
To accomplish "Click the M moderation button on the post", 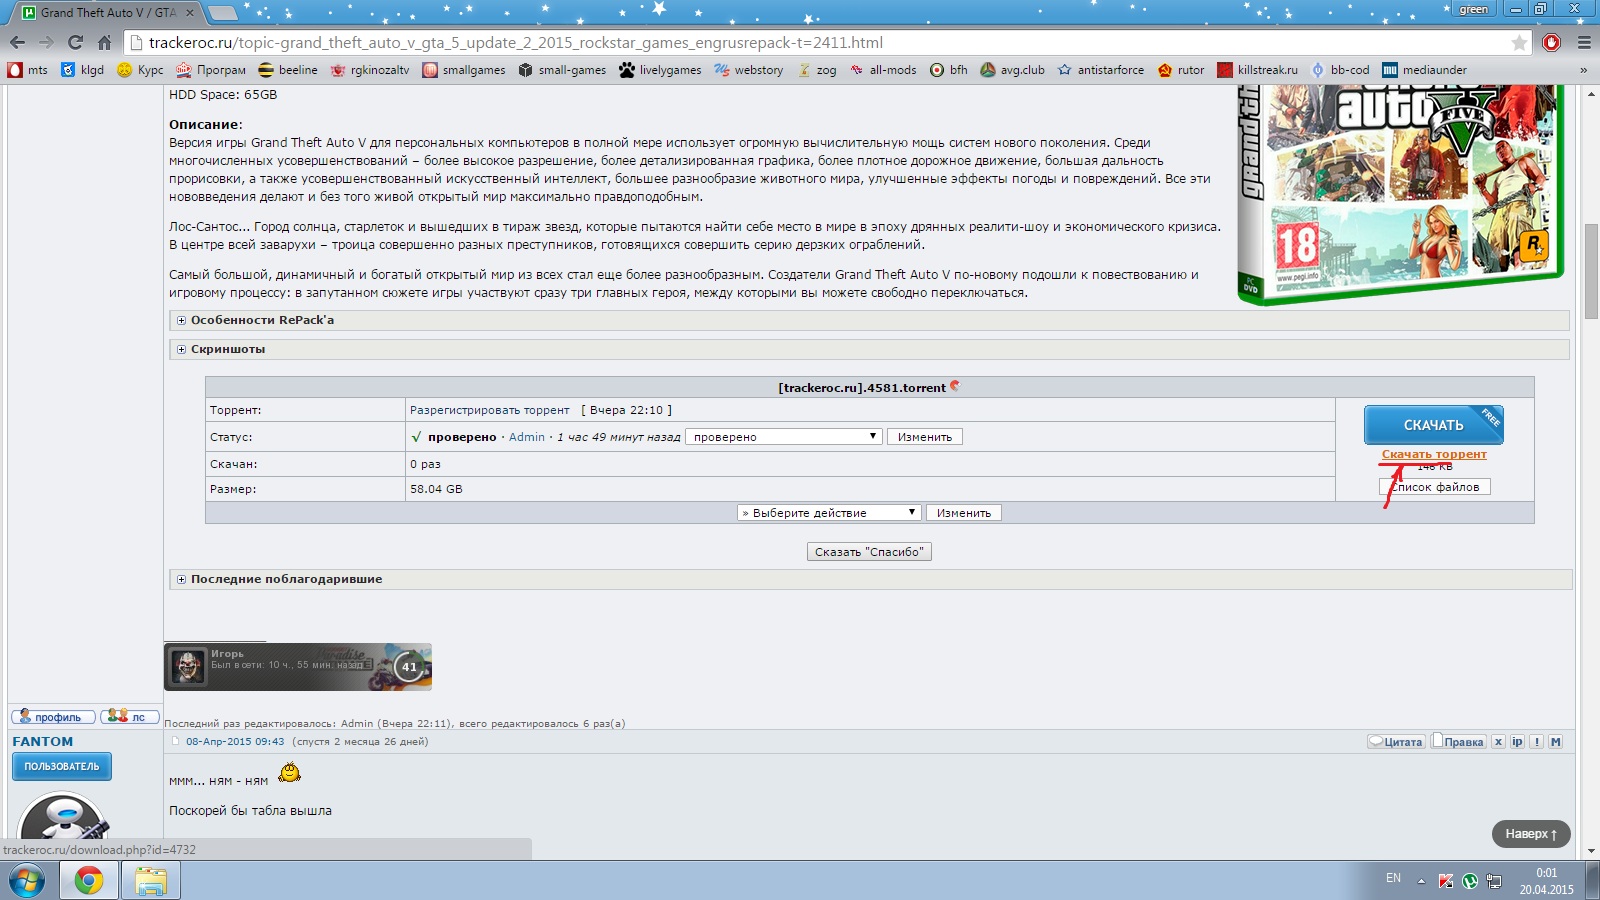I will click(x=1556, y=742).
